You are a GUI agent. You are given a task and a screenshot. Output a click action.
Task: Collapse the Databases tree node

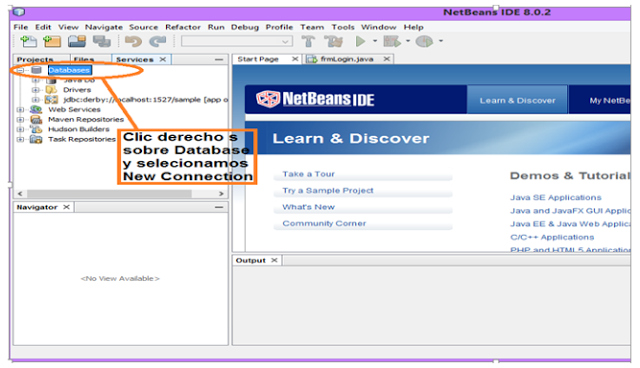20,70
